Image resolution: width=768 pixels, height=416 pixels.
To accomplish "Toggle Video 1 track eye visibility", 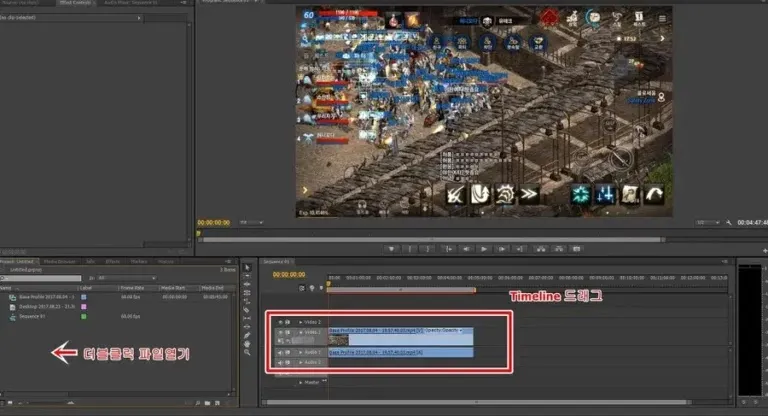I will [x=281, y=333].
